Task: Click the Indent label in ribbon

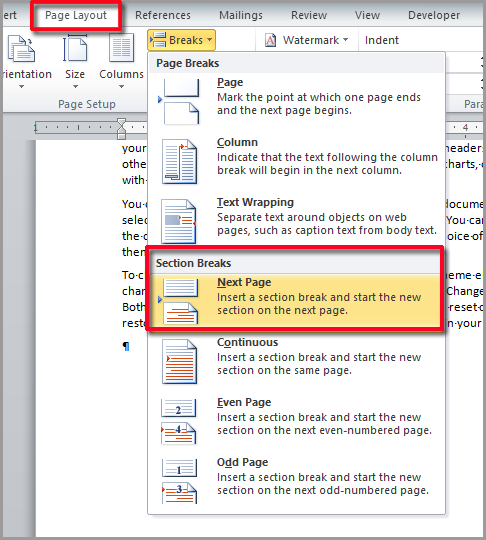Action: point(382,40)
